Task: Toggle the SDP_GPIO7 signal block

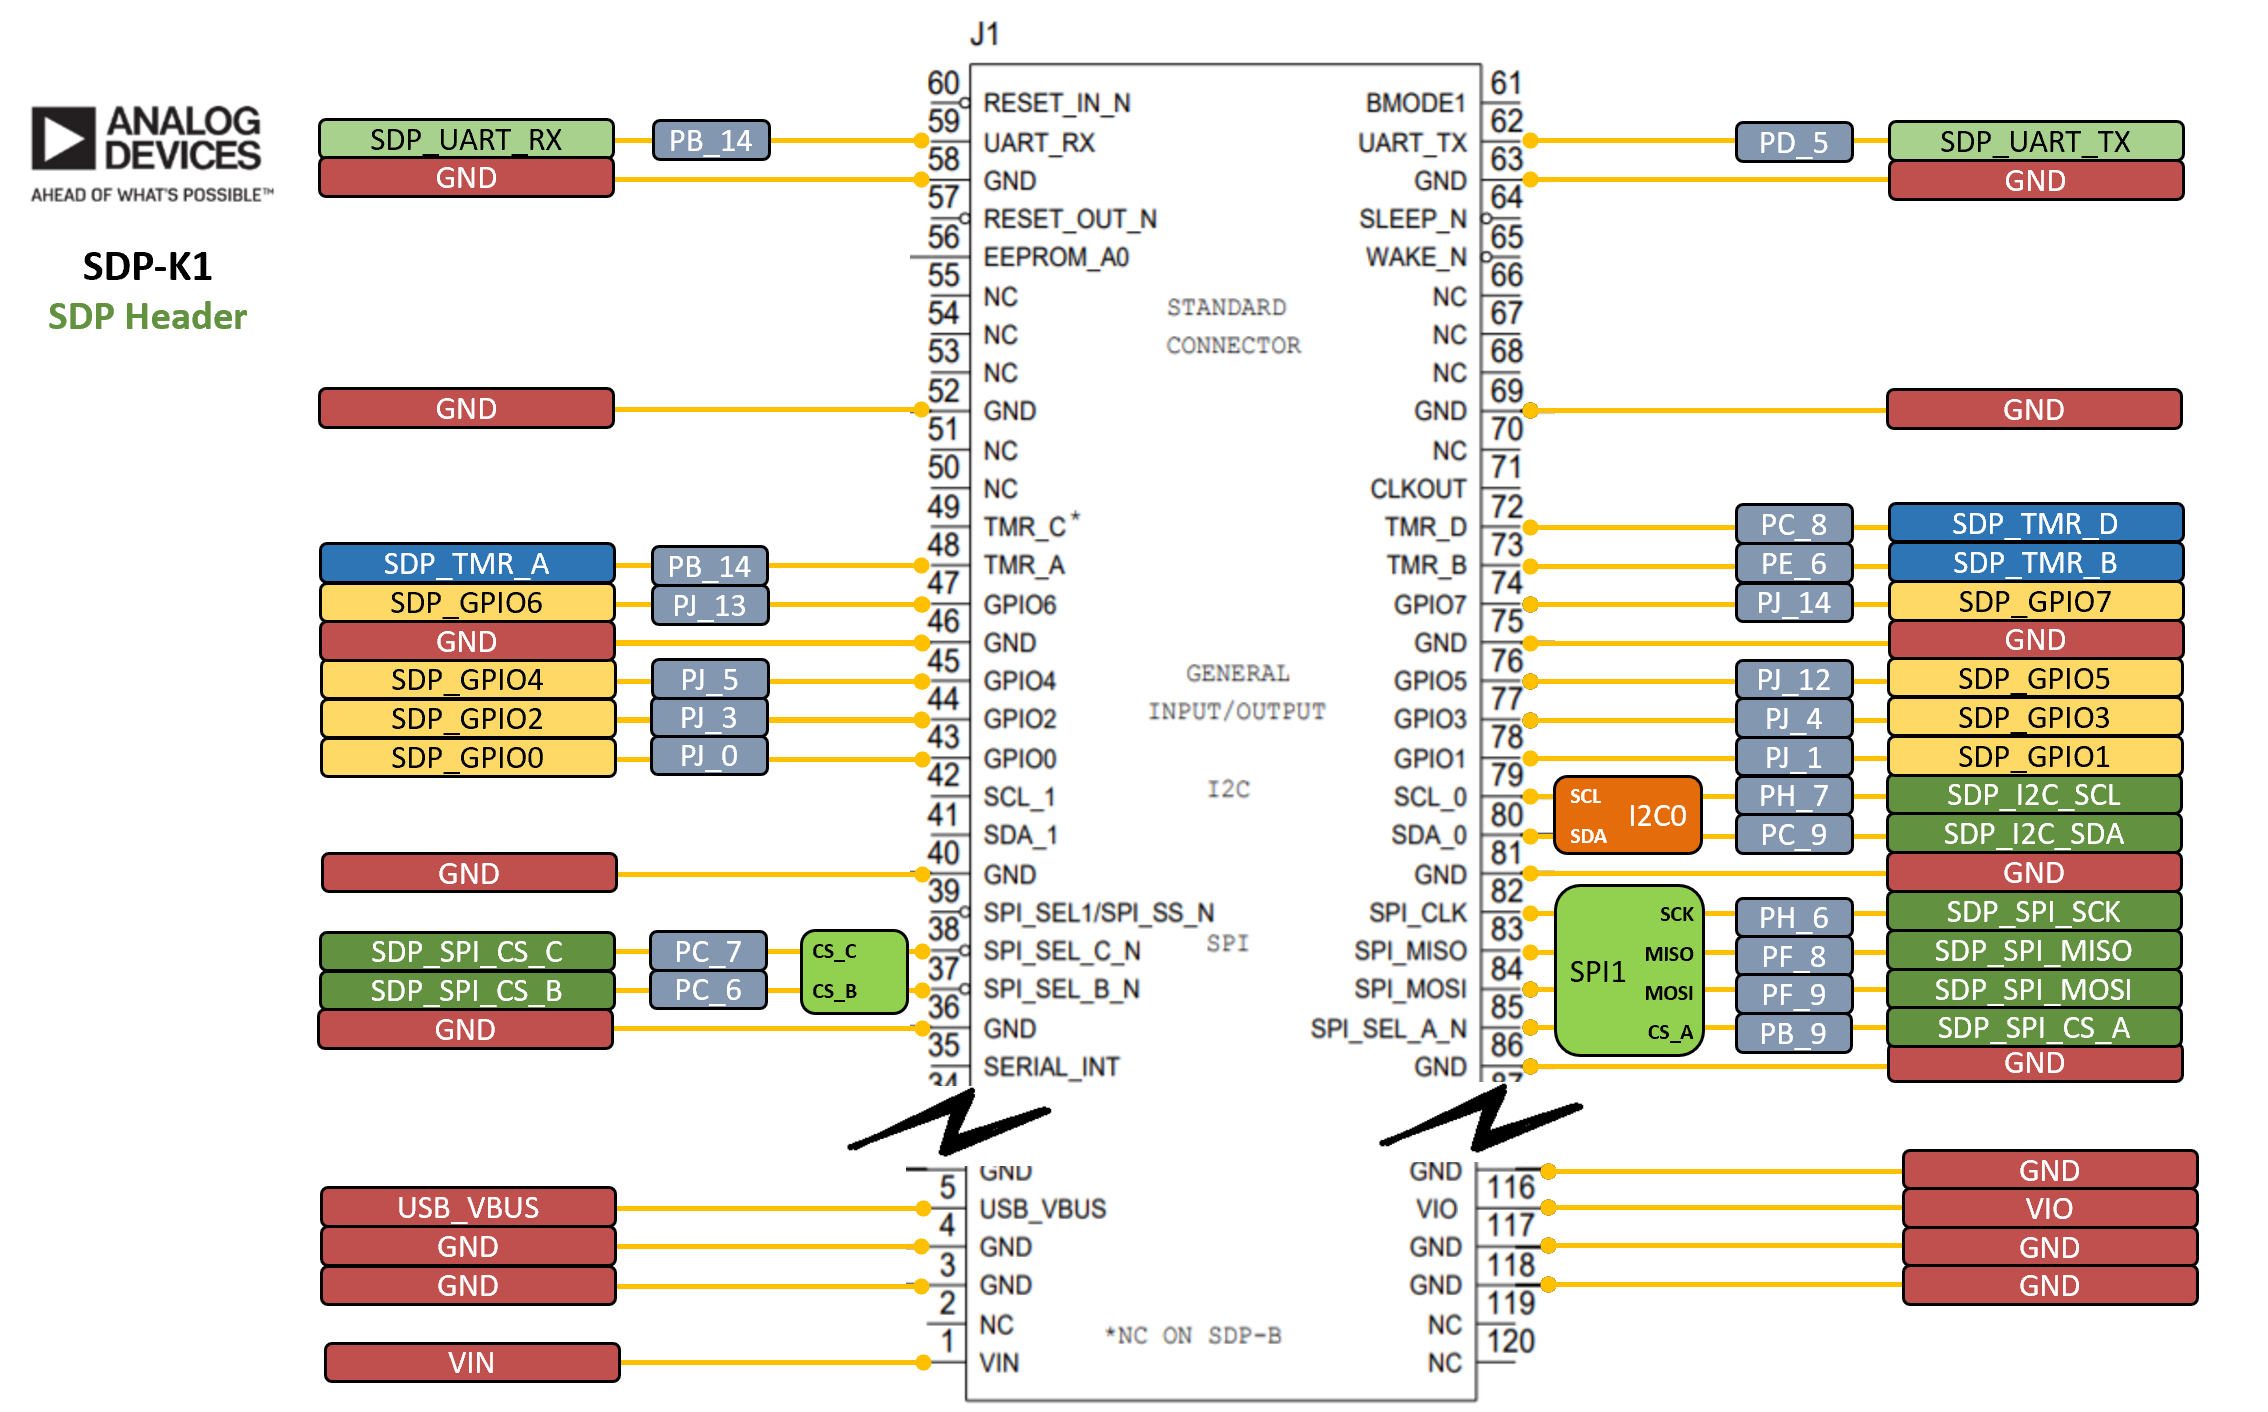Action: (2033, 602)
